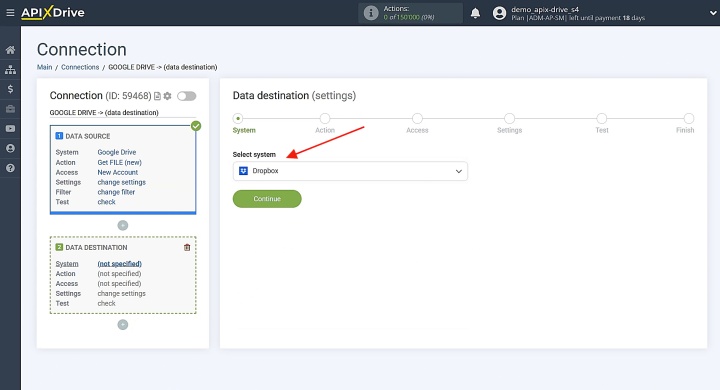Click the add step plus below Data Destination
The height and width of the screenshot is (390, 720).
(123, 325)
